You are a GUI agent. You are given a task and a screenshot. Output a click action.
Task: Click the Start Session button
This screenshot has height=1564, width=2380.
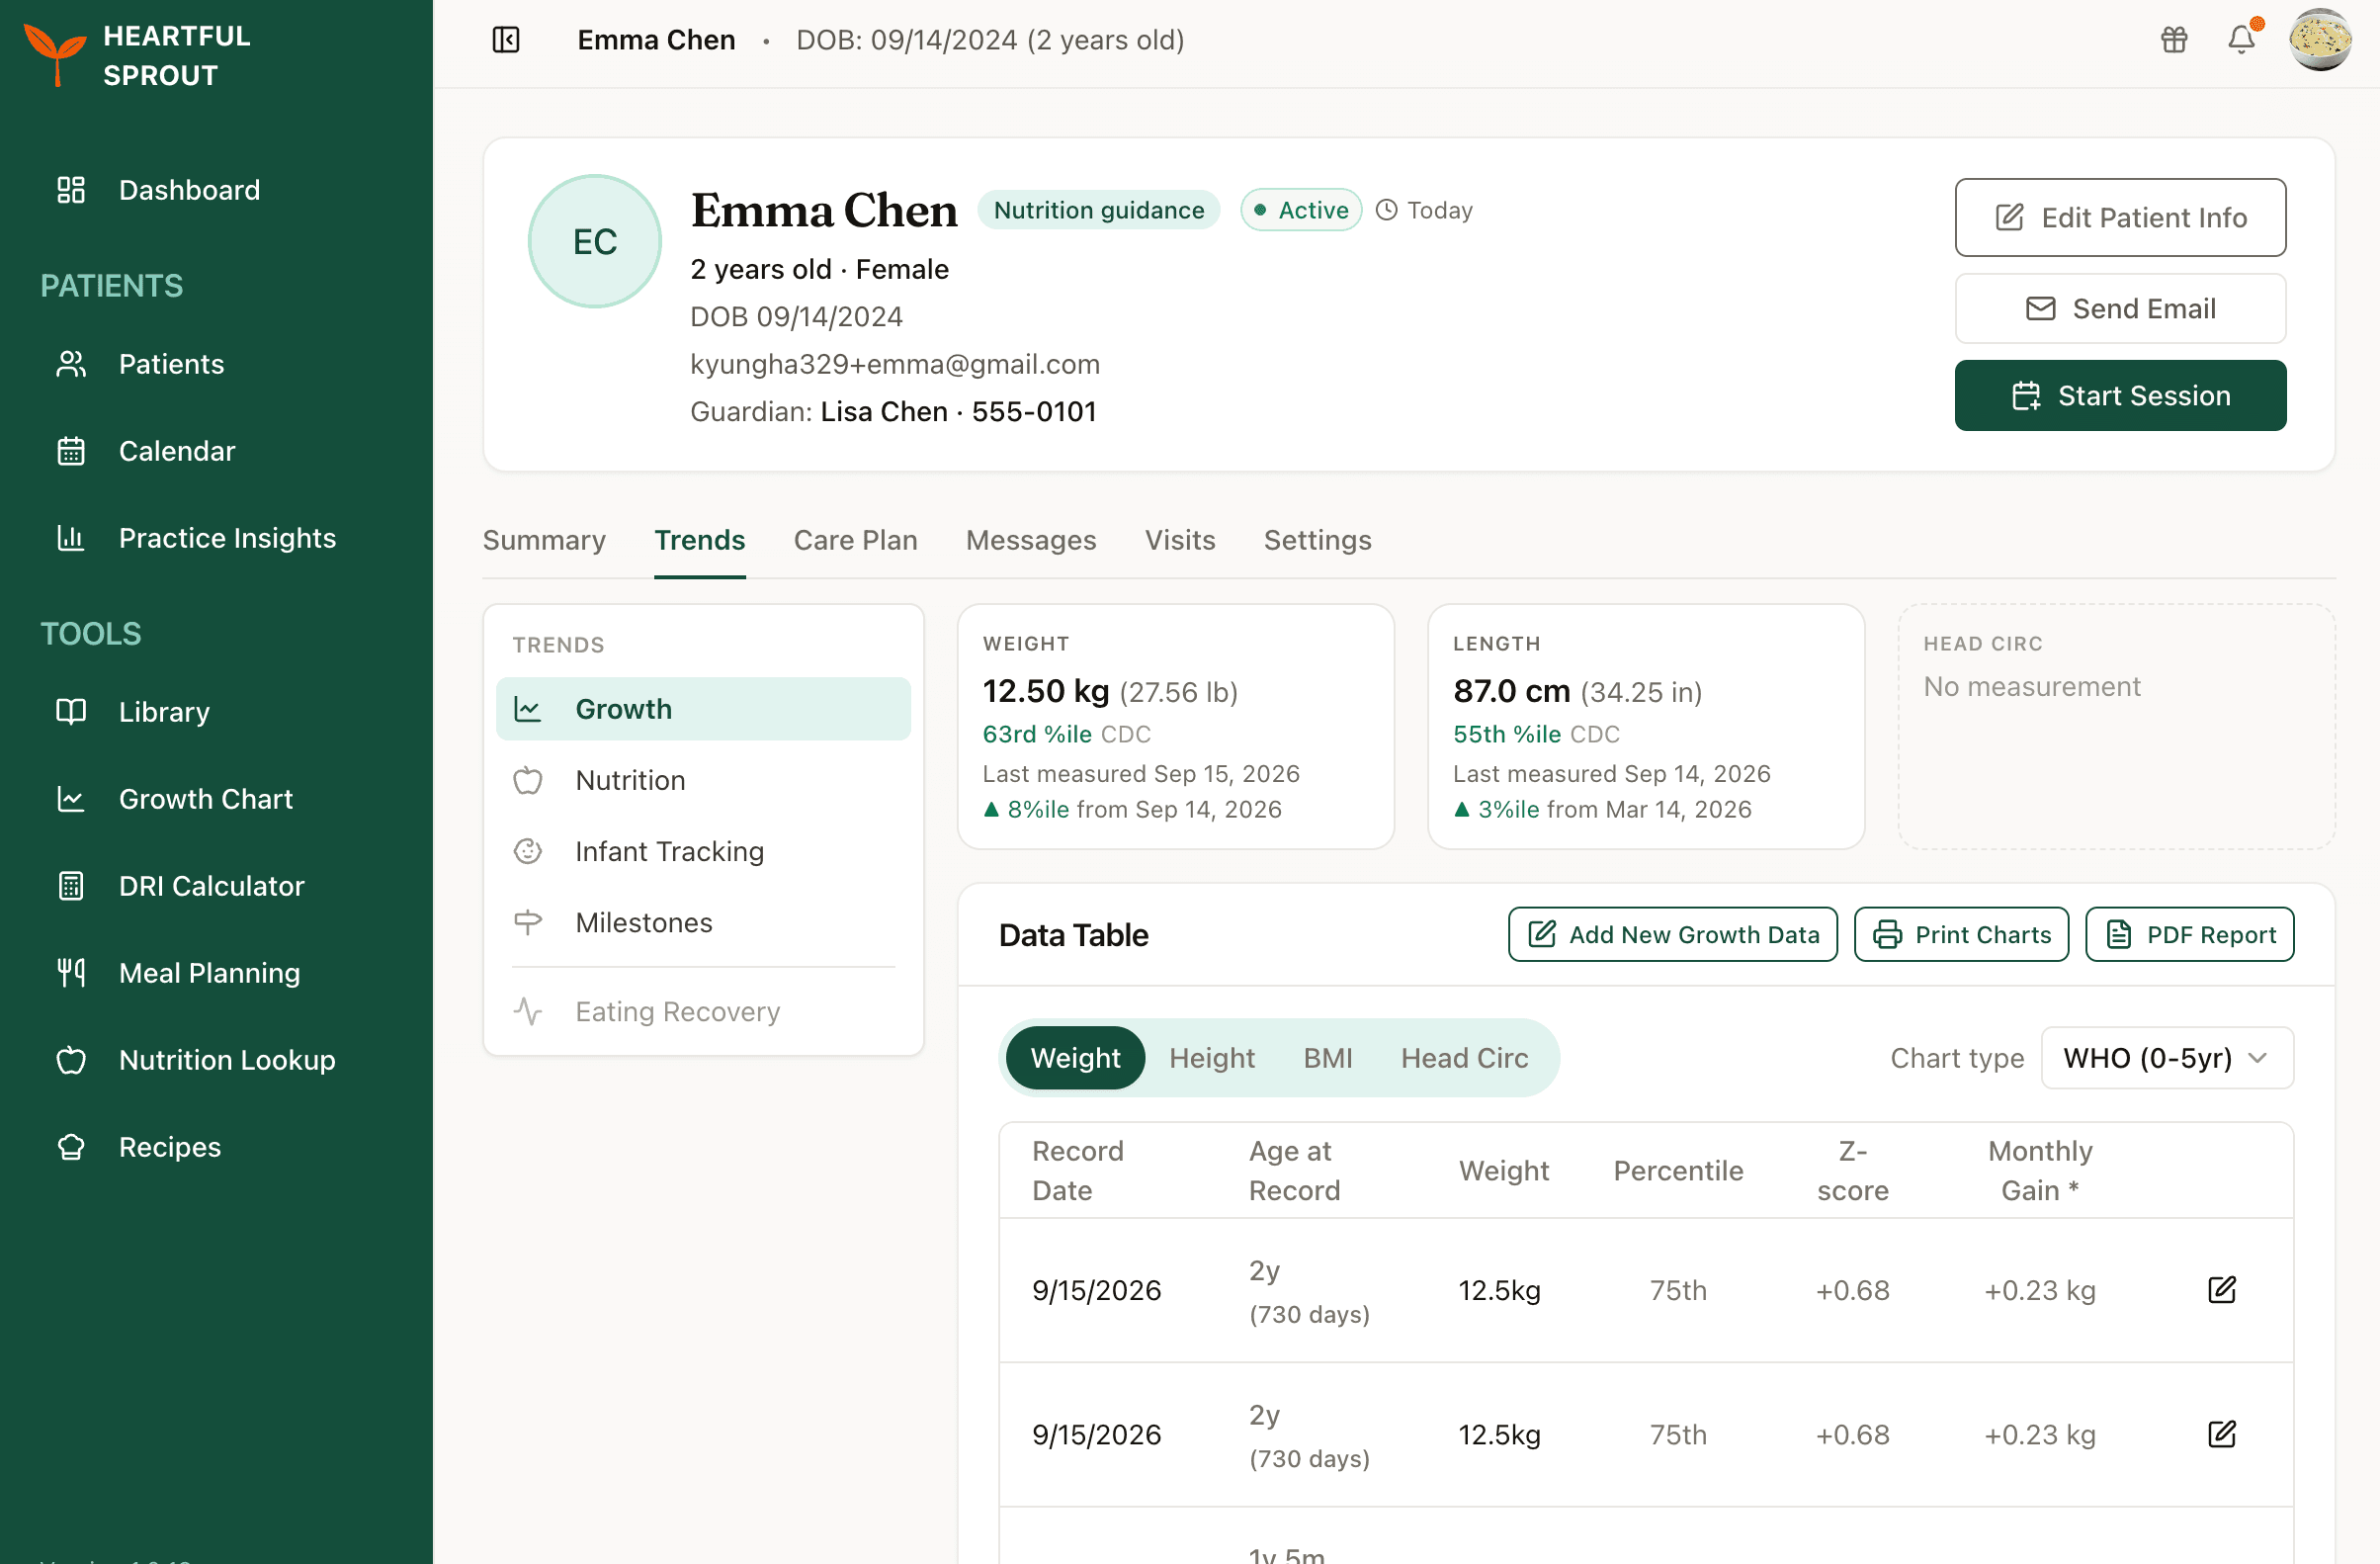pos(2120,396)
